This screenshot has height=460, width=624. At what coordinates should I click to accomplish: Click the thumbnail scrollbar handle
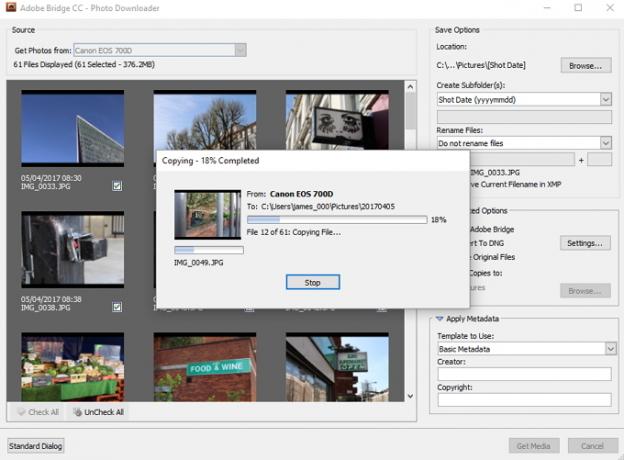(x=410, y=111)
